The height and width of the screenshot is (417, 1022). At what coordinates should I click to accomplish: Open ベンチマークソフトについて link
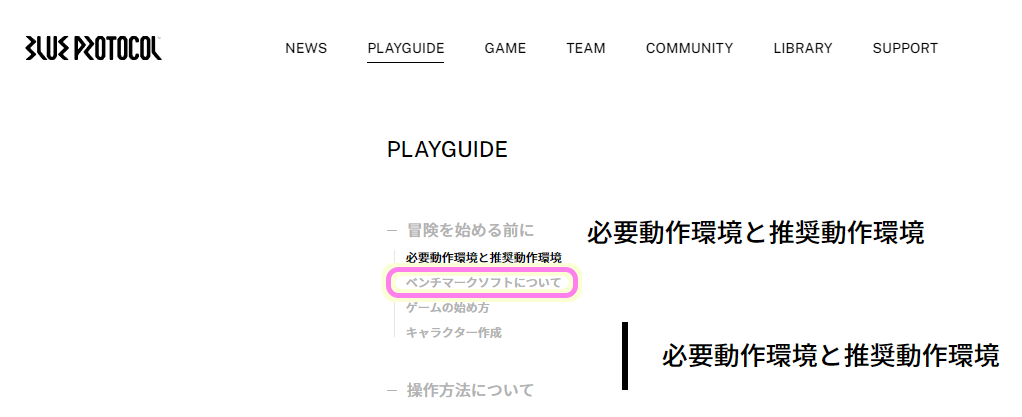(482, 283)
